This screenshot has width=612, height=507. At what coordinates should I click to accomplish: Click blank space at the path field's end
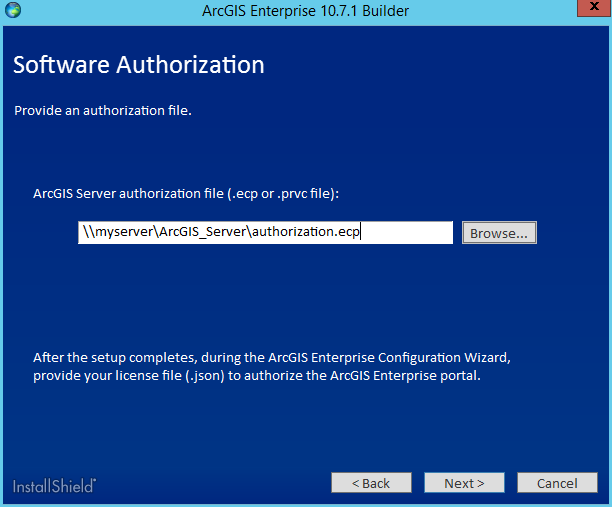(410, 233)
